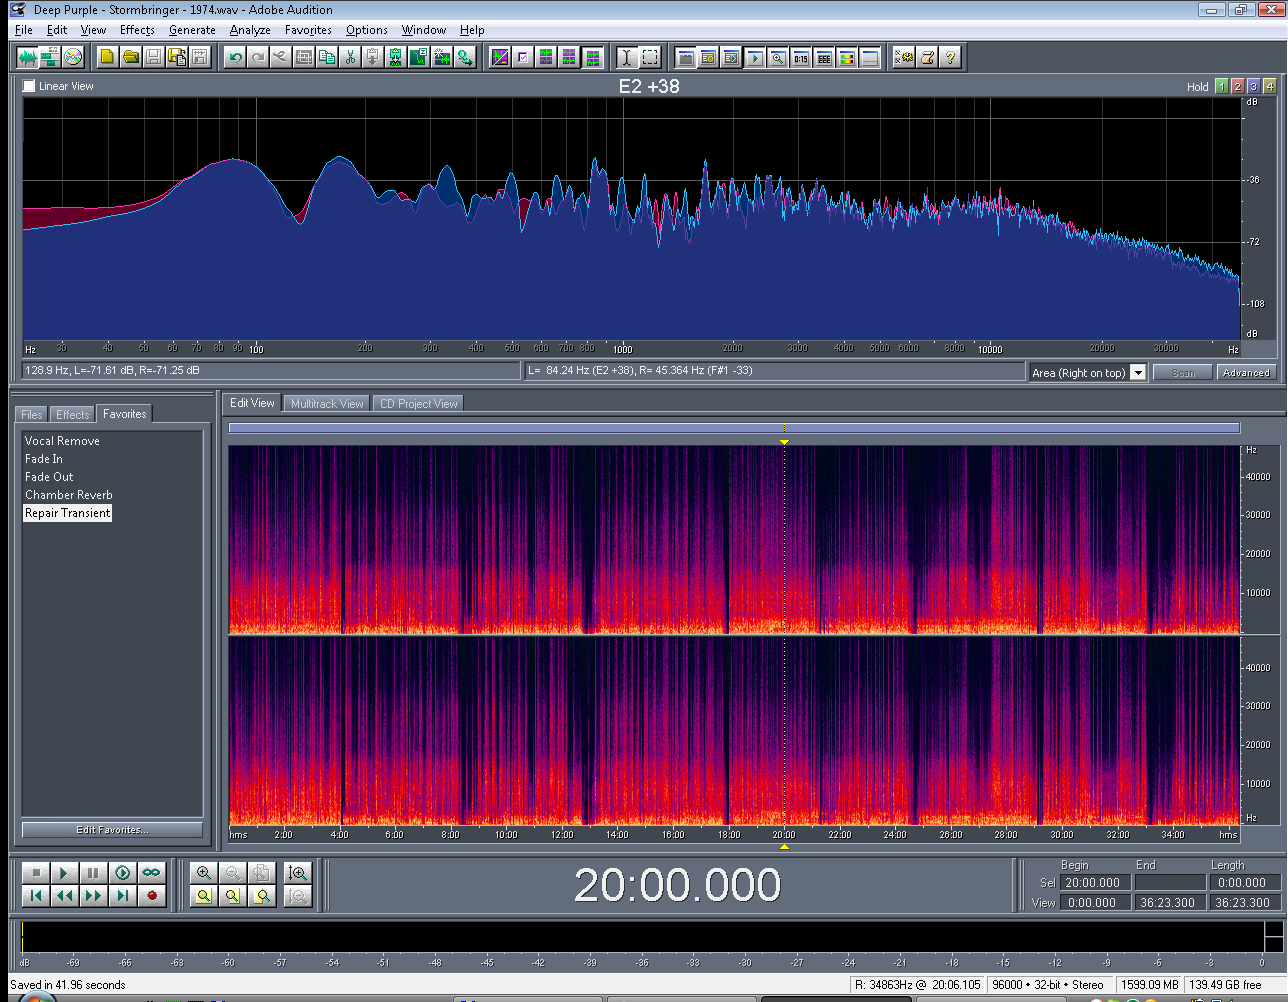Show the zoom controls window icon
The image size is (1288, 1002).
[778, 57]
